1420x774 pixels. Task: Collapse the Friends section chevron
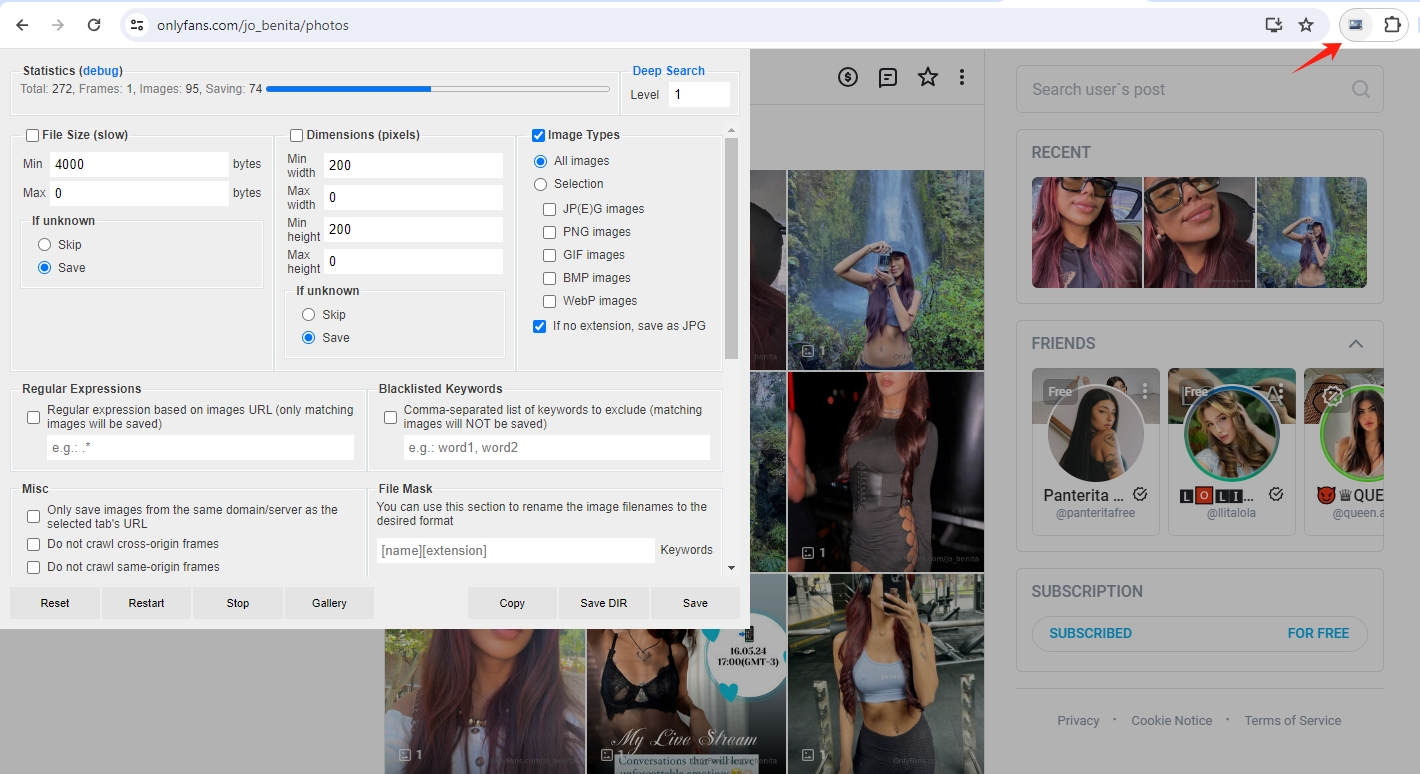click(1356, 344)
